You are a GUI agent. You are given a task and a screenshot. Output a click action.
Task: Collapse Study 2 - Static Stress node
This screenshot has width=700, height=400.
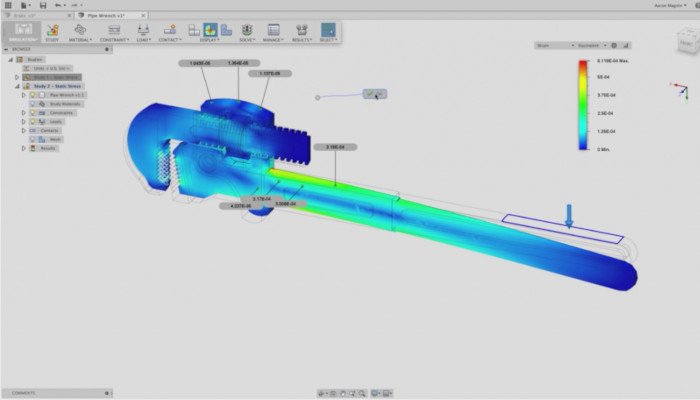17,86
